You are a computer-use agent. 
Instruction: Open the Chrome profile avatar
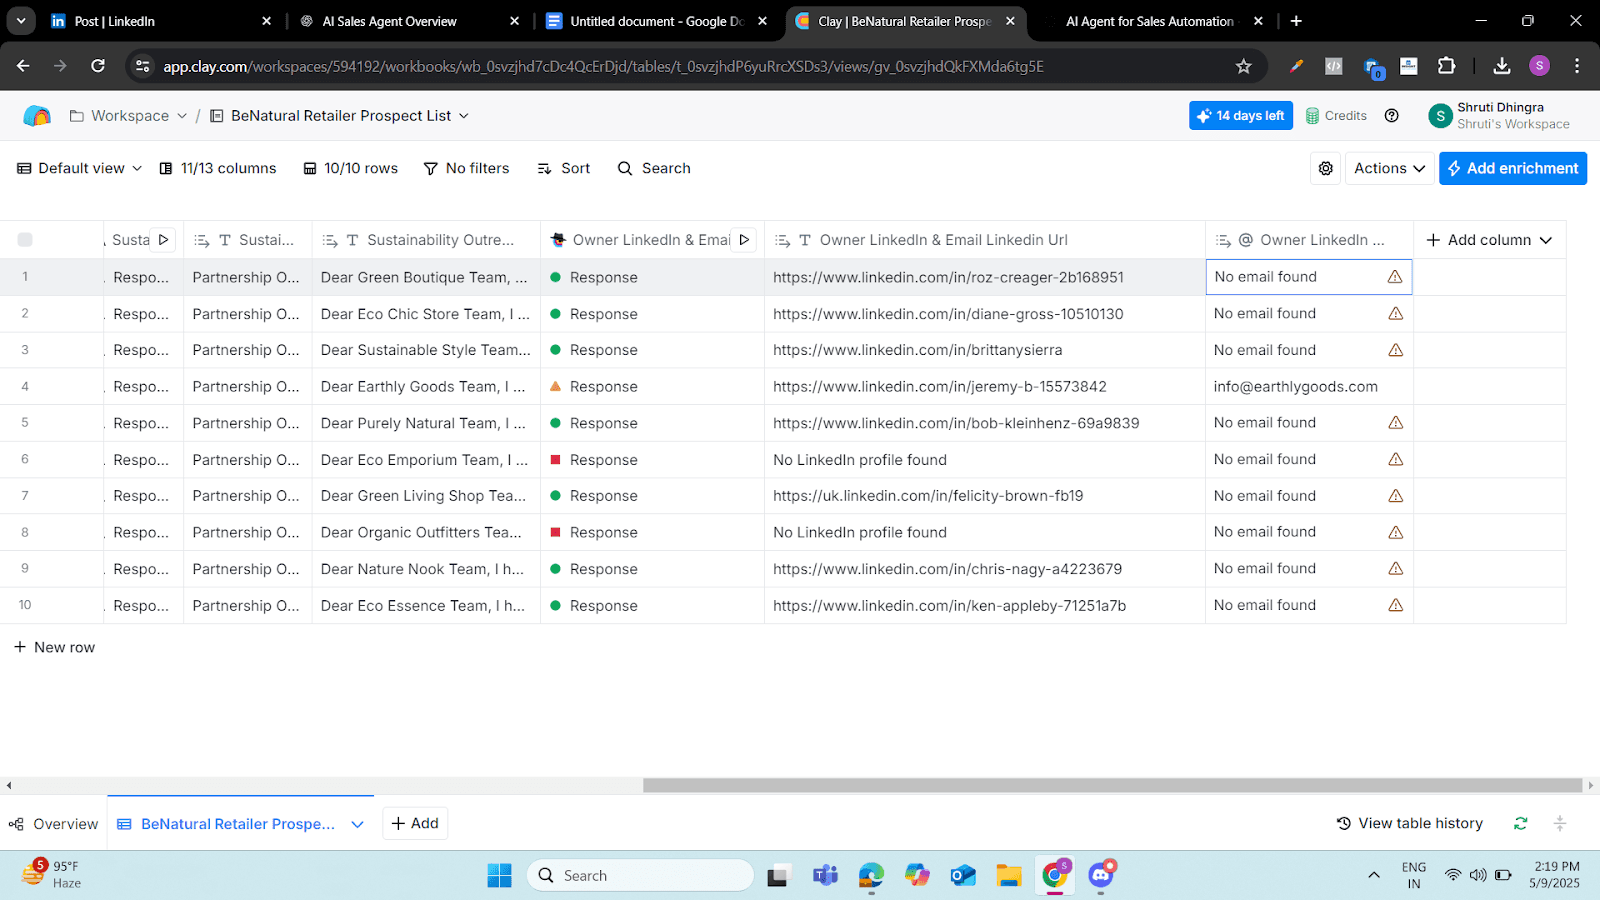[1540, 66]
